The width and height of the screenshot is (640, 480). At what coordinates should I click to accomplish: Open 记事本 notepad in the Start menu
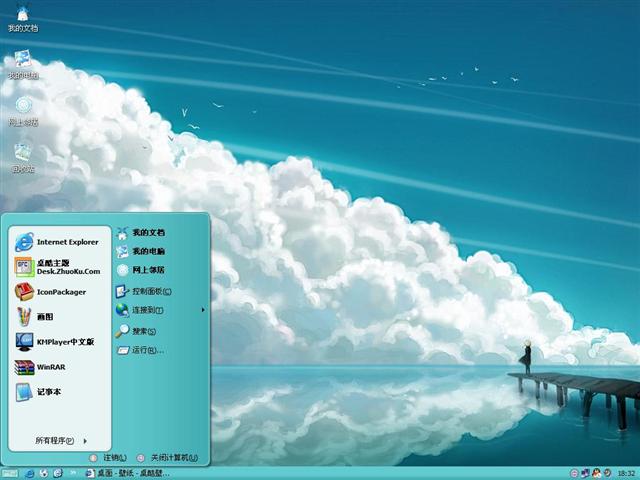click(38, 392)
